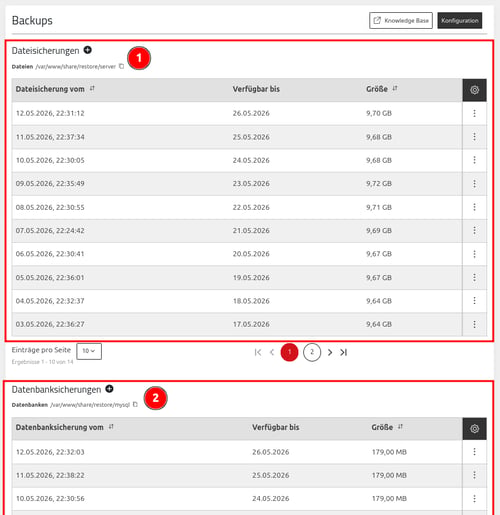Screen dimensions: 500x515
Task: Select the /var/www/share/restore/mysql path text
Action: pos(90,405)
